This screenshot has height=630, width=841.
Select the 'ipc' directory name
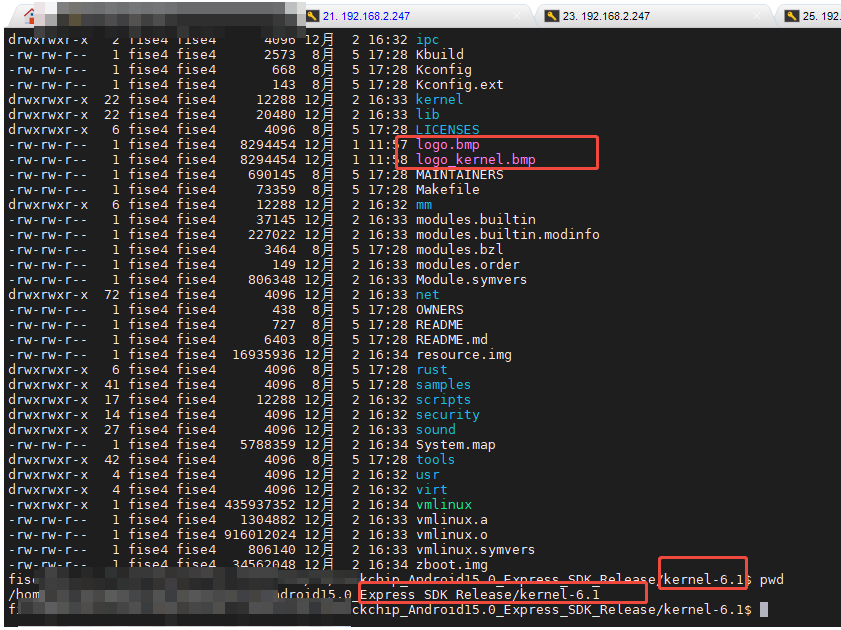(427, 40)
